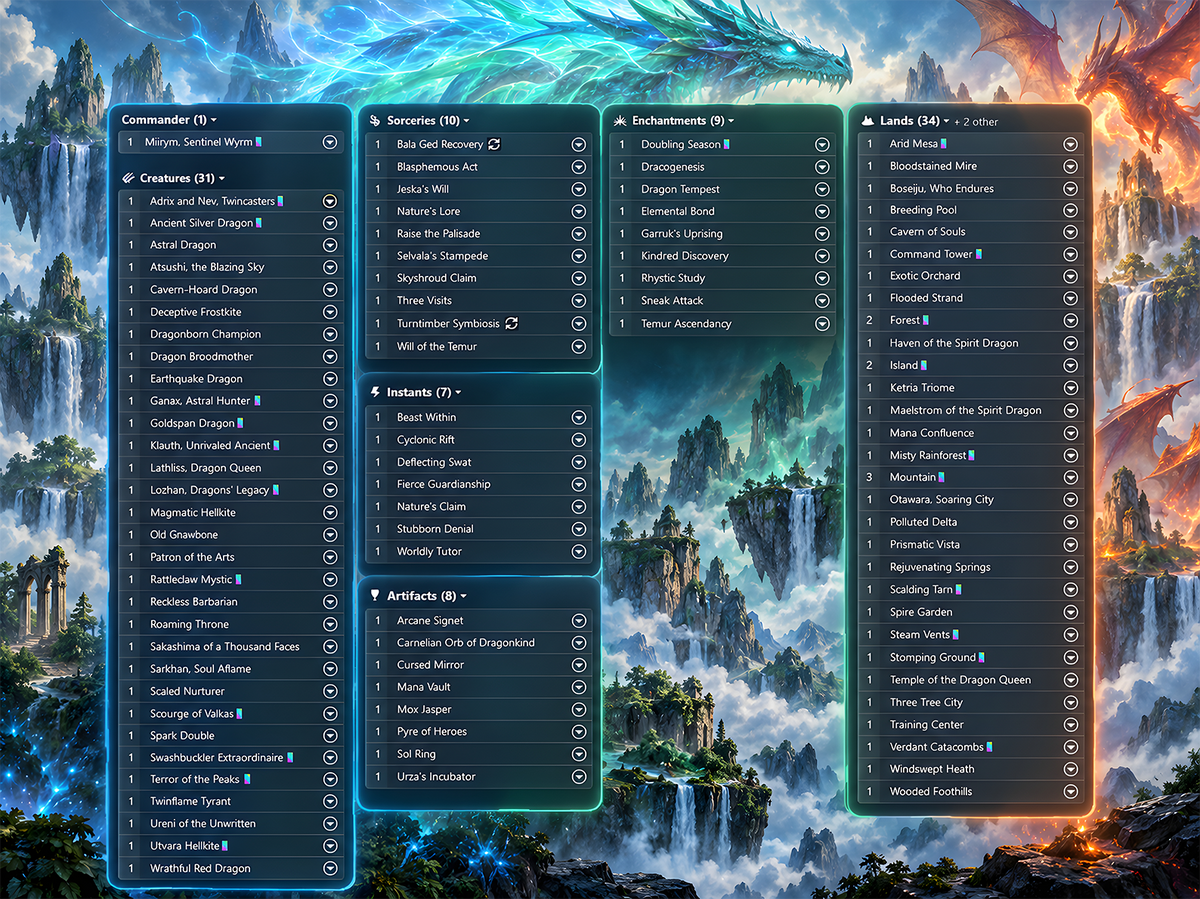This screenshot has height=899, width=1200.
Task: Select the Pyre of Heroes row
Action: point(479,732)
